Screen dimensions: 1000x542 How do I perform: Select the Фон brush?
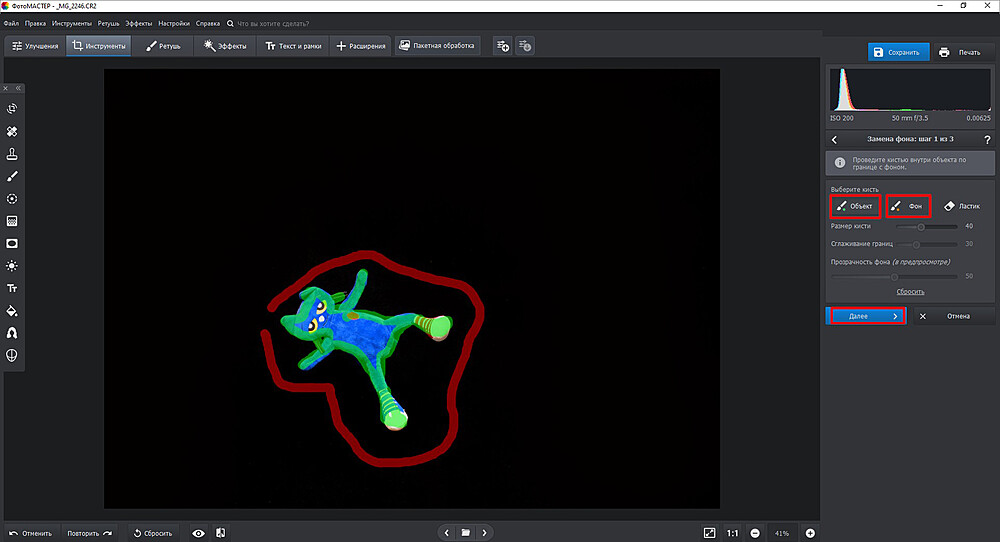pyautogui.click(x=909, y=206)
